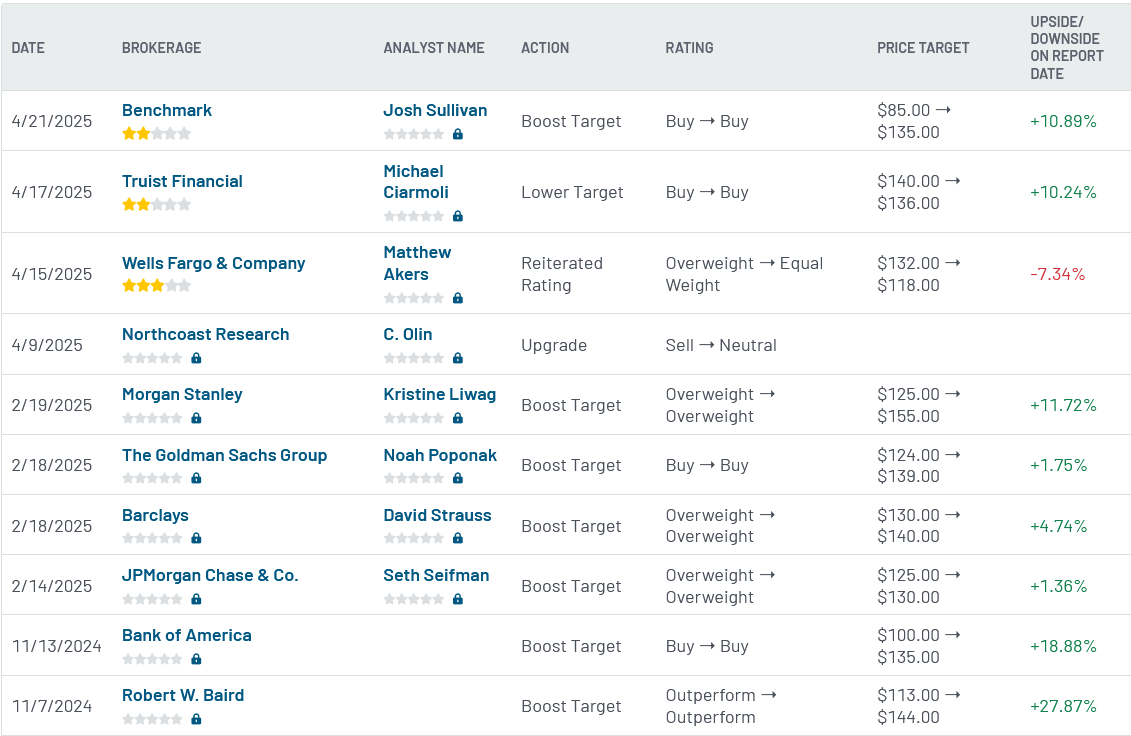Click Truist Financial's two-star rating
1131x736 pixels.
click(x=157, y=204)
